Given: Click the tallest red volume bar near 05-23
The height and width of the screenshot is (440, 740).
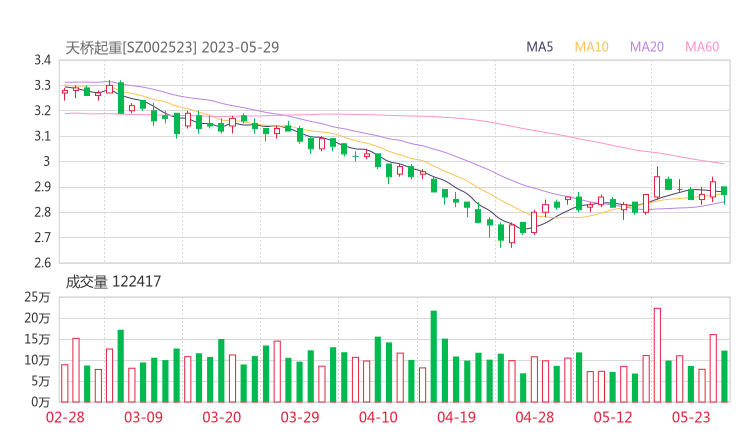Looking at the screenshot, I should click(657, 355).
